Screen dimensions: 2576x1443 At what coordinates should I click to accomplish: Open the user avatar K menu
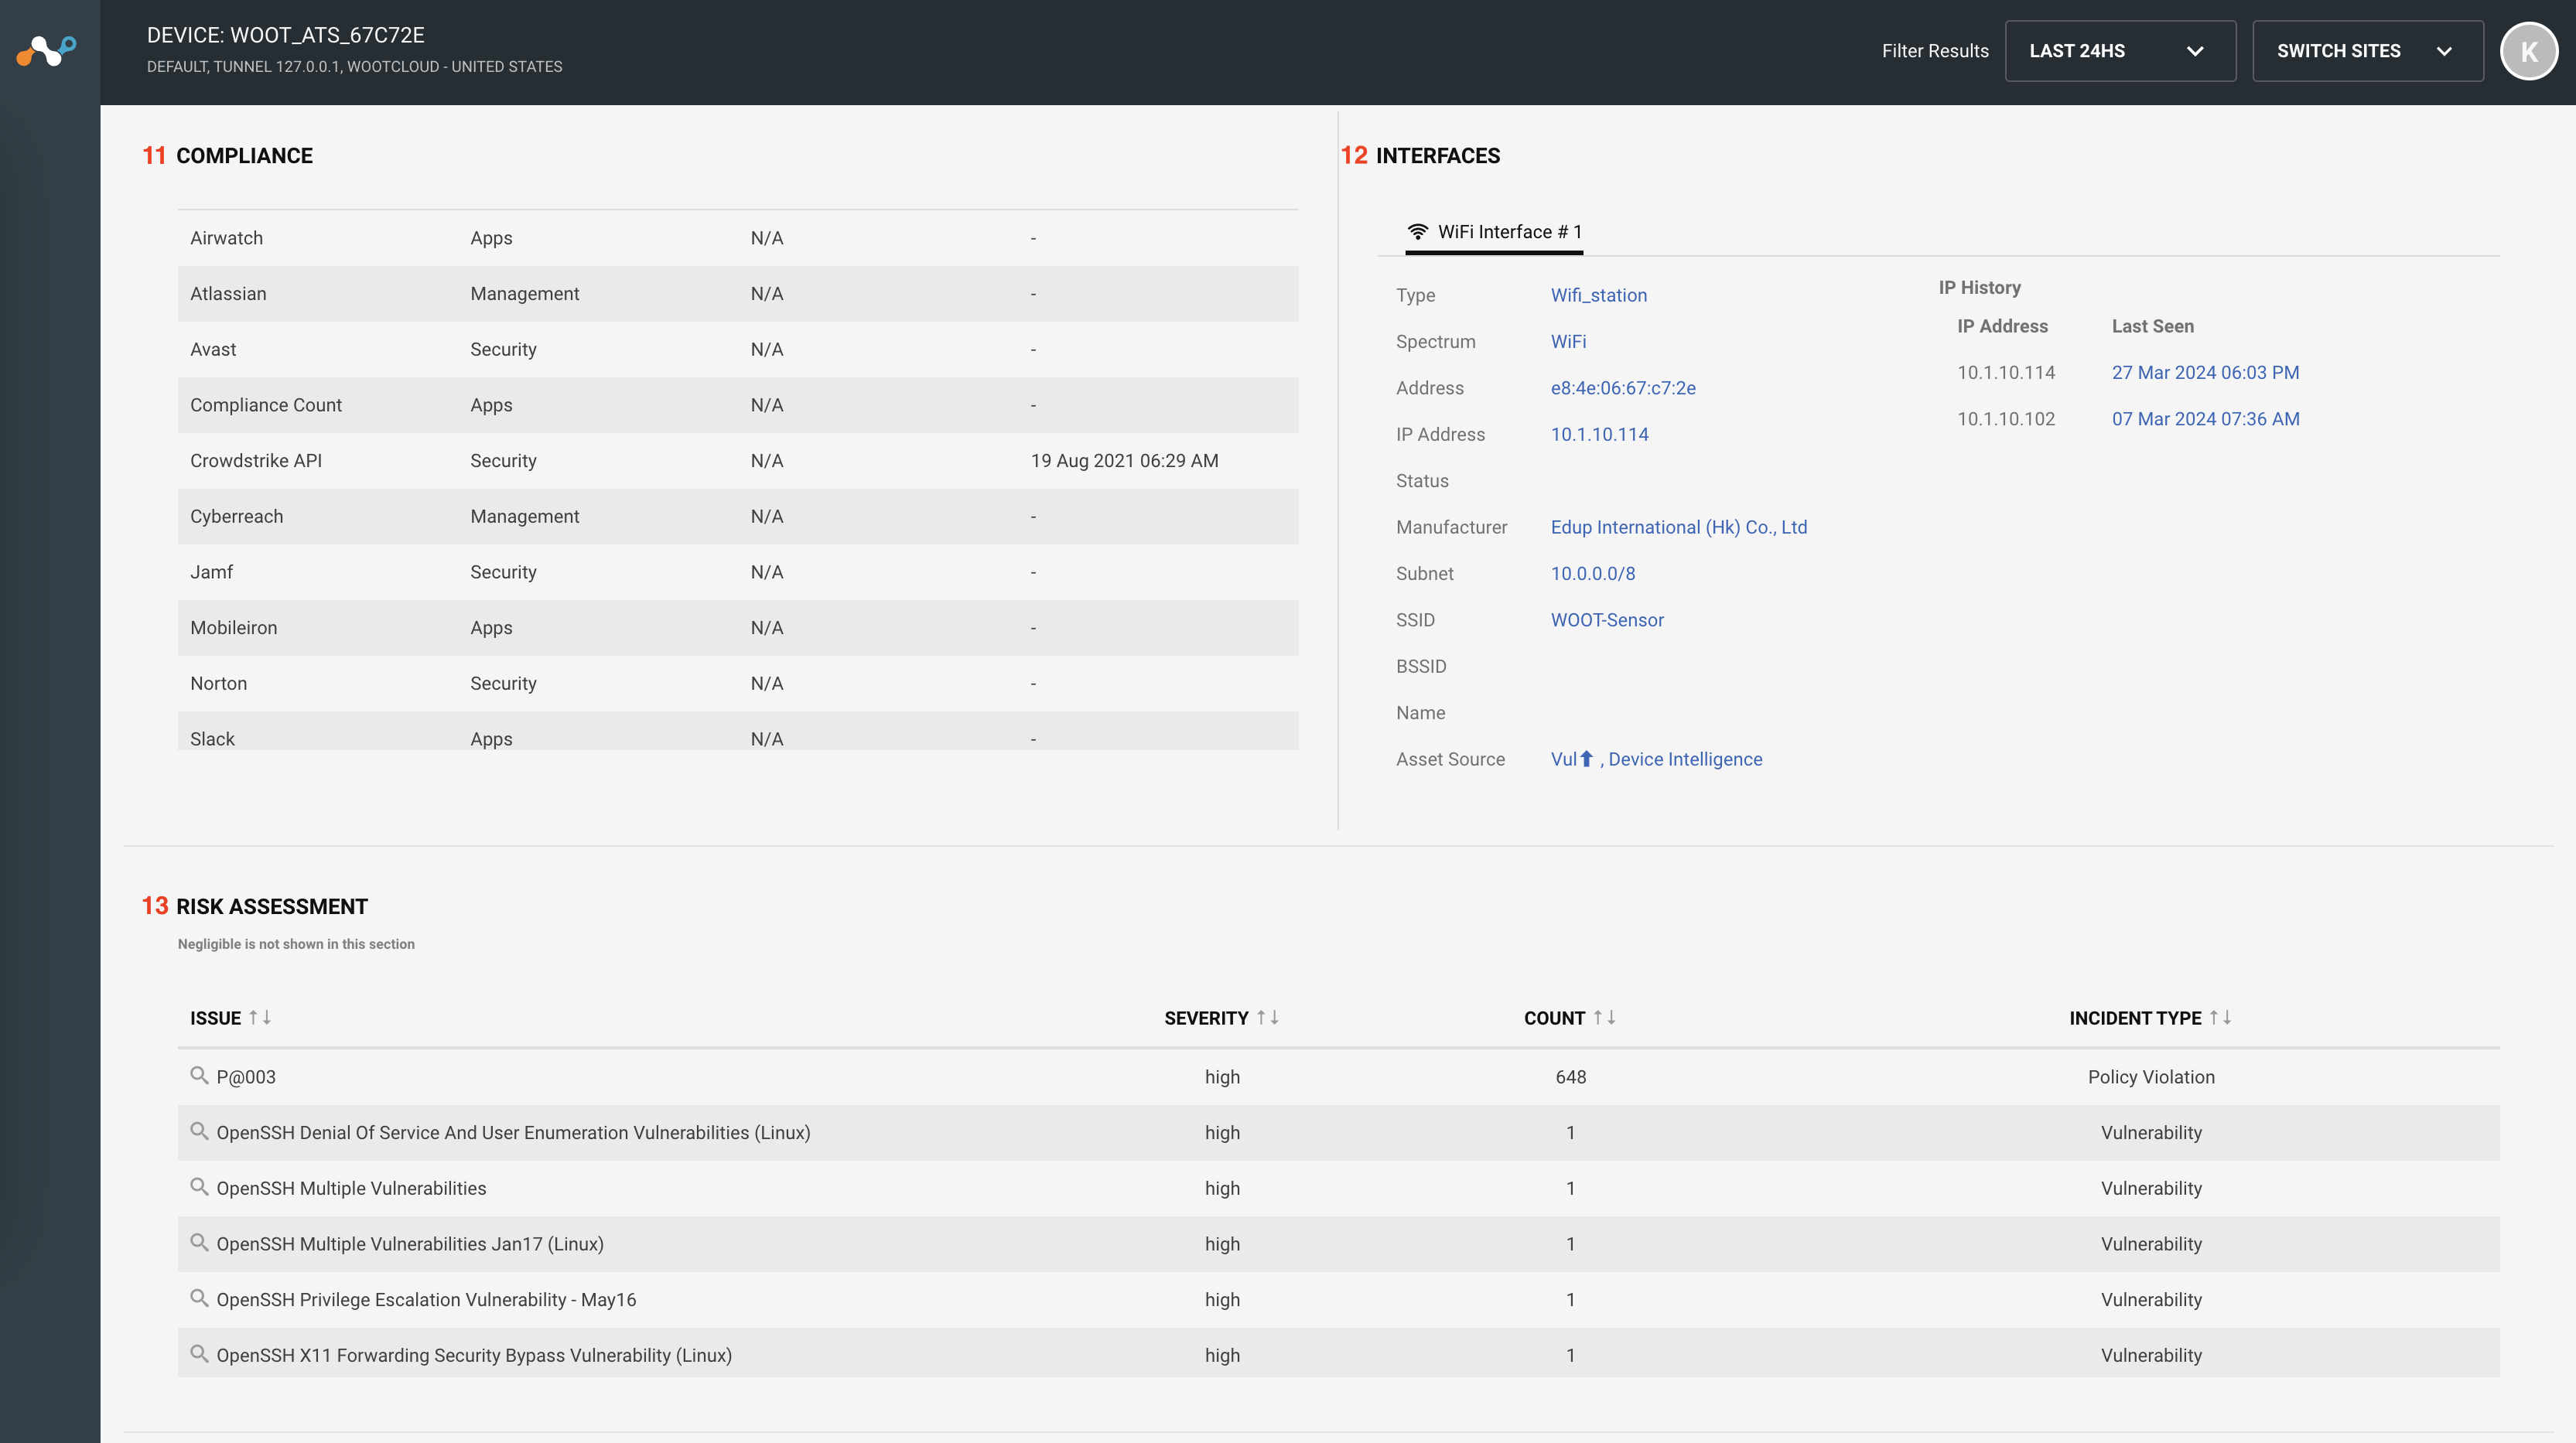pos(2528,51)
